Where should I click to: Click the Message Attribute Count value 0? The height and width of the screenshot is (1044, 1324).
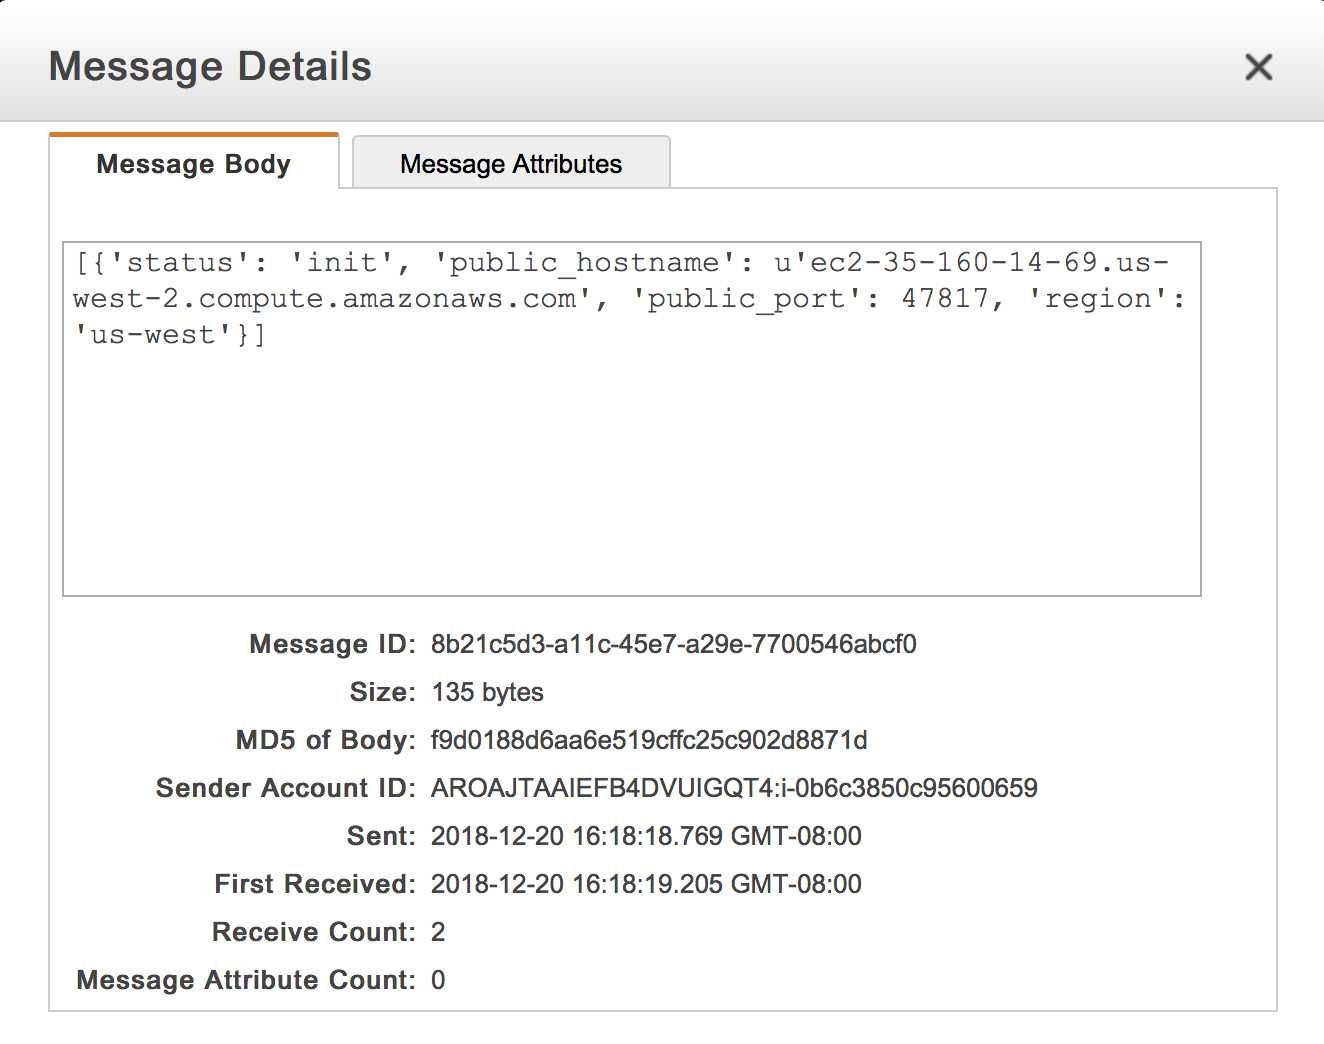tap(438, 980)
